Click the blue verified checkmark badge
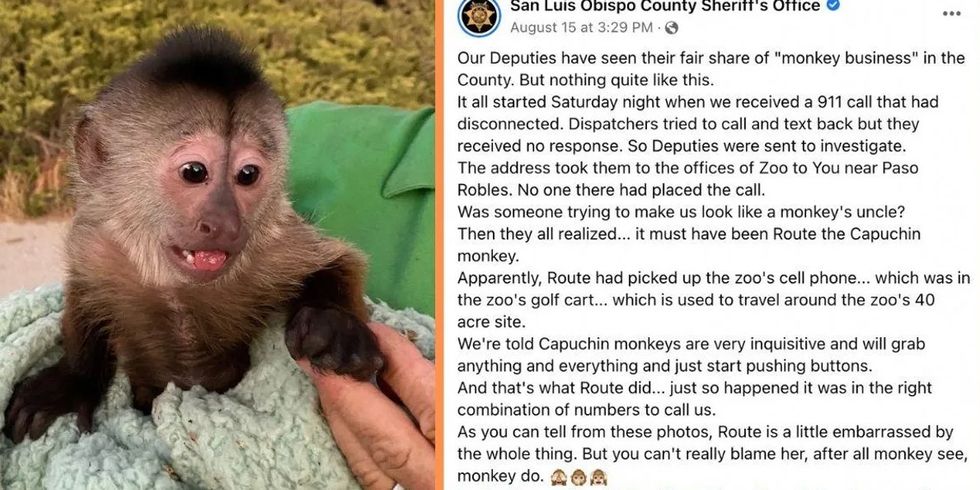 833,6
